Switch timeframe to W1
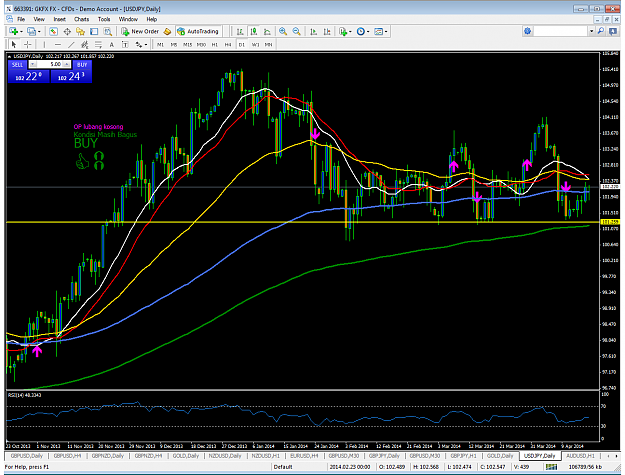This screenshot has height=475, width=625. pyautogui.click(x=255, y=45)
